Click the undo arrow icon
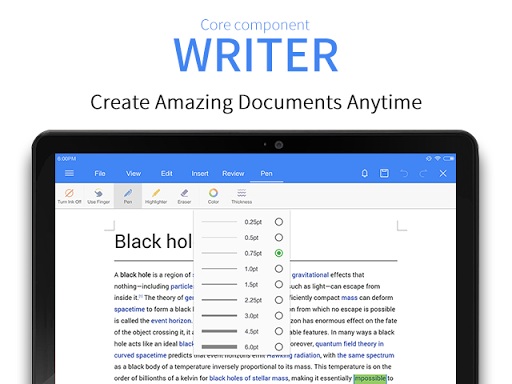Viewport: 512px width, 384px height. [404, 173]
